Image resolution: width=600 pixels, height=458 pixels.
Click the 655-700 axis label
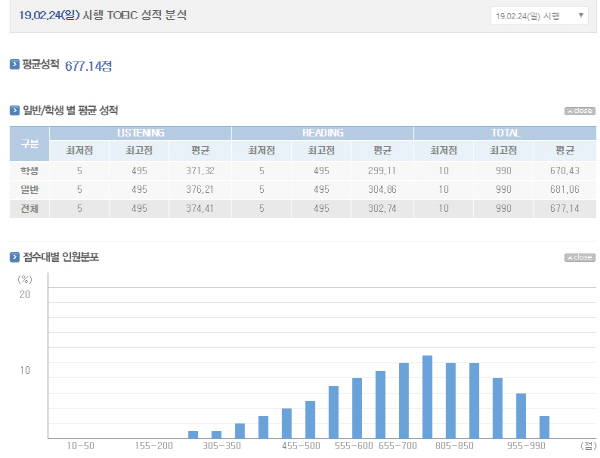pyautogui.click(x=398, y=446)
